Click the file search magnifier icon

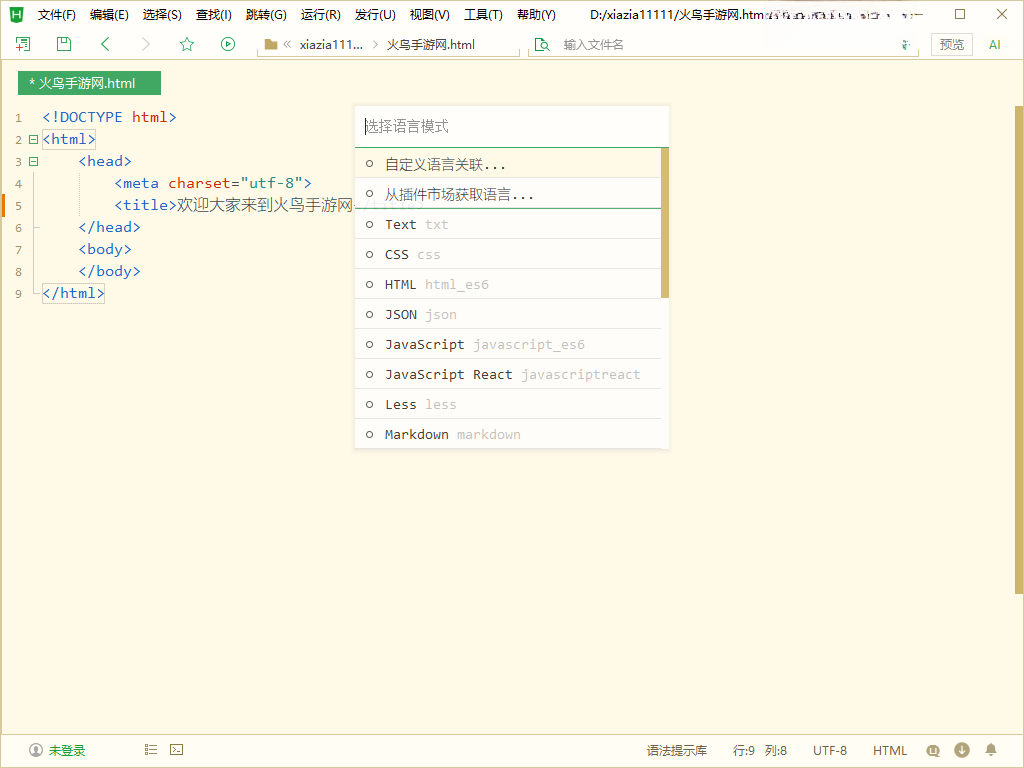pyautogui.click(x=542, y=44)
